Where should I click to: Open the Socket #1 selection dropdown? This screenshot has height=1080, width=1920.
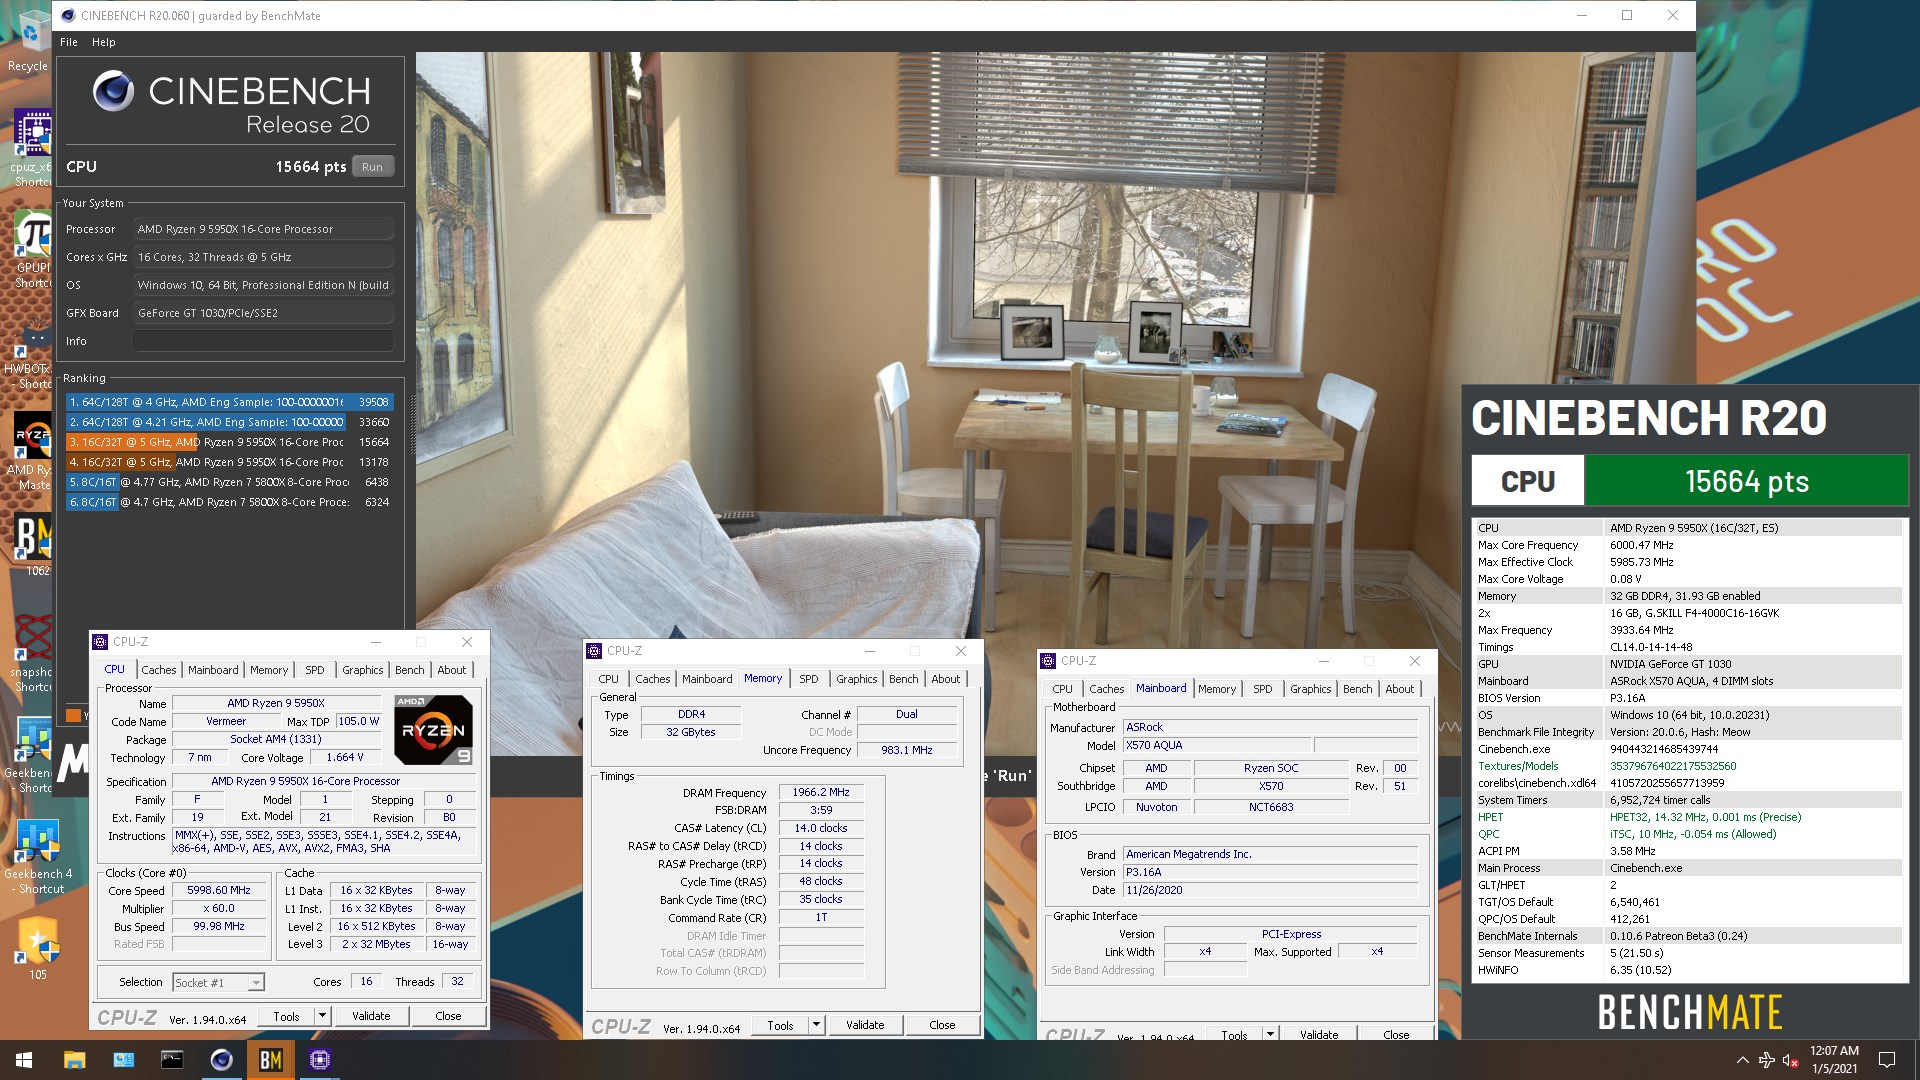(x=218, y=983)
